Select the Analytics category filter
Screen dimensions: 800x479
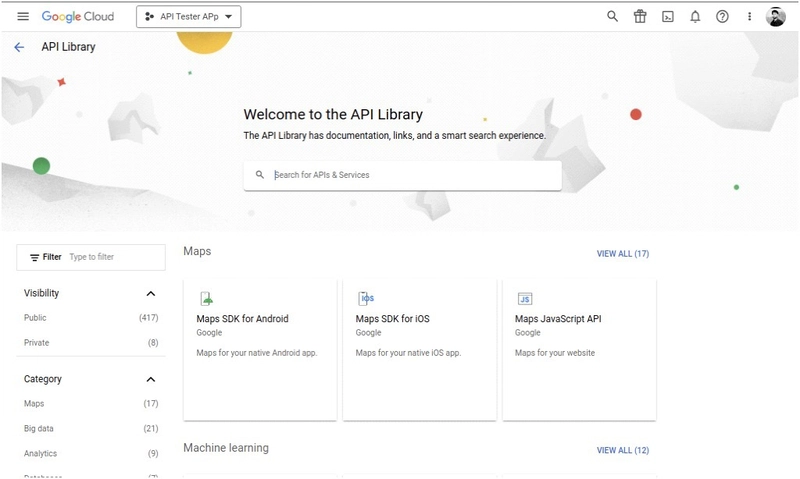click(40, 453)
